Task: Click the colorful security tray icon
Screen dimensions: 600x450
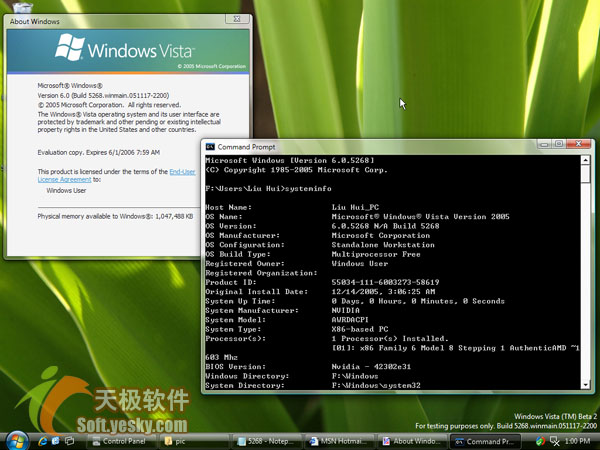Action: (x=540, y=442)
